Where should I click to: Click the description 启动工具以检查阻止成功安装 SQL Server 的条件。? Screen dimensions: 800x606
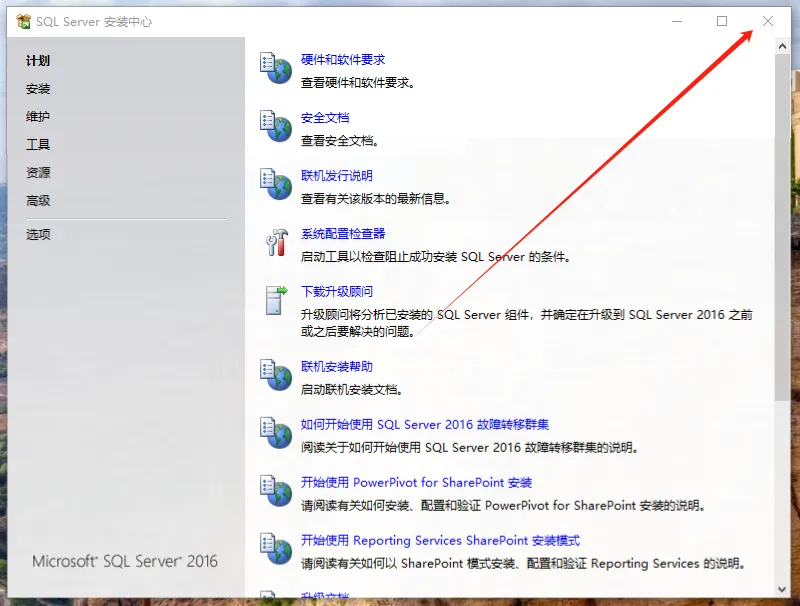[x=435, y=257]
